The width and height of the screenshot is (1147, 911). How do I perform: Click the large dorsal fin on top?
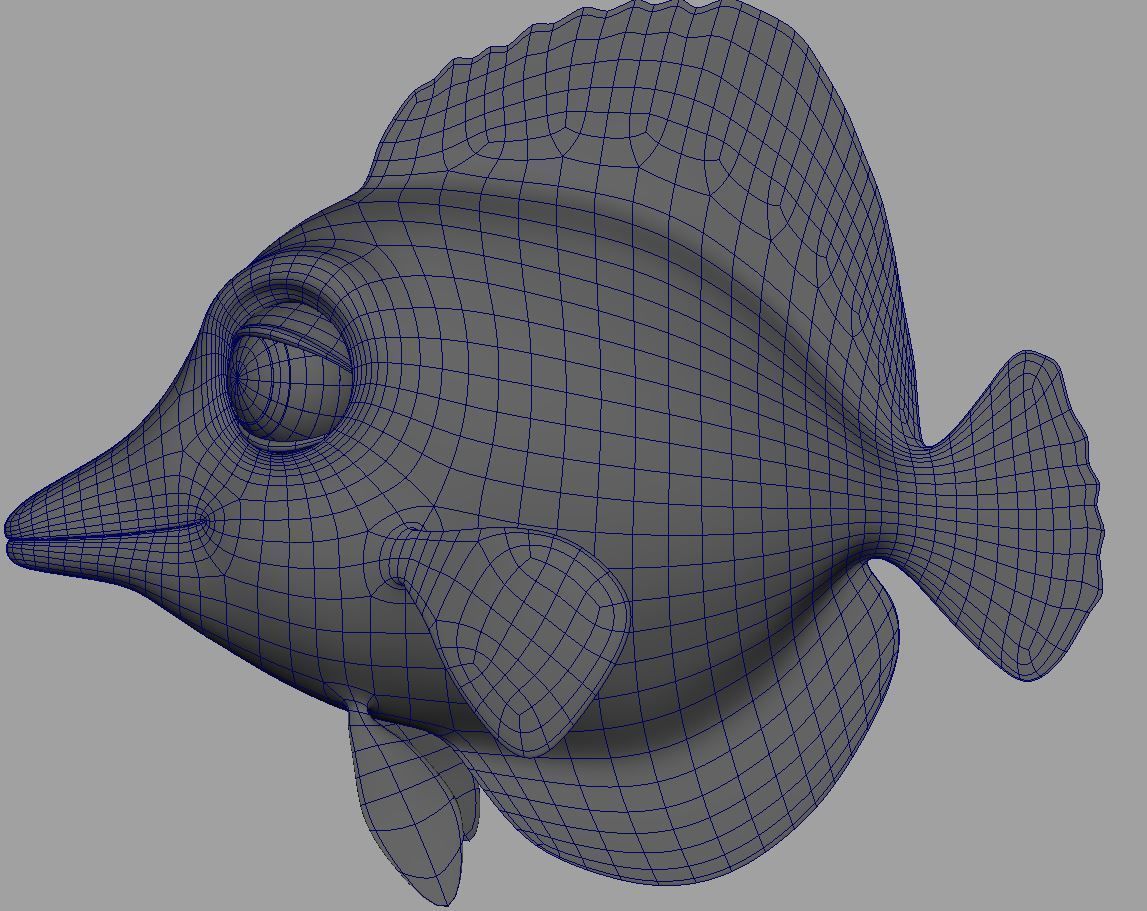(x=658, y=146)
